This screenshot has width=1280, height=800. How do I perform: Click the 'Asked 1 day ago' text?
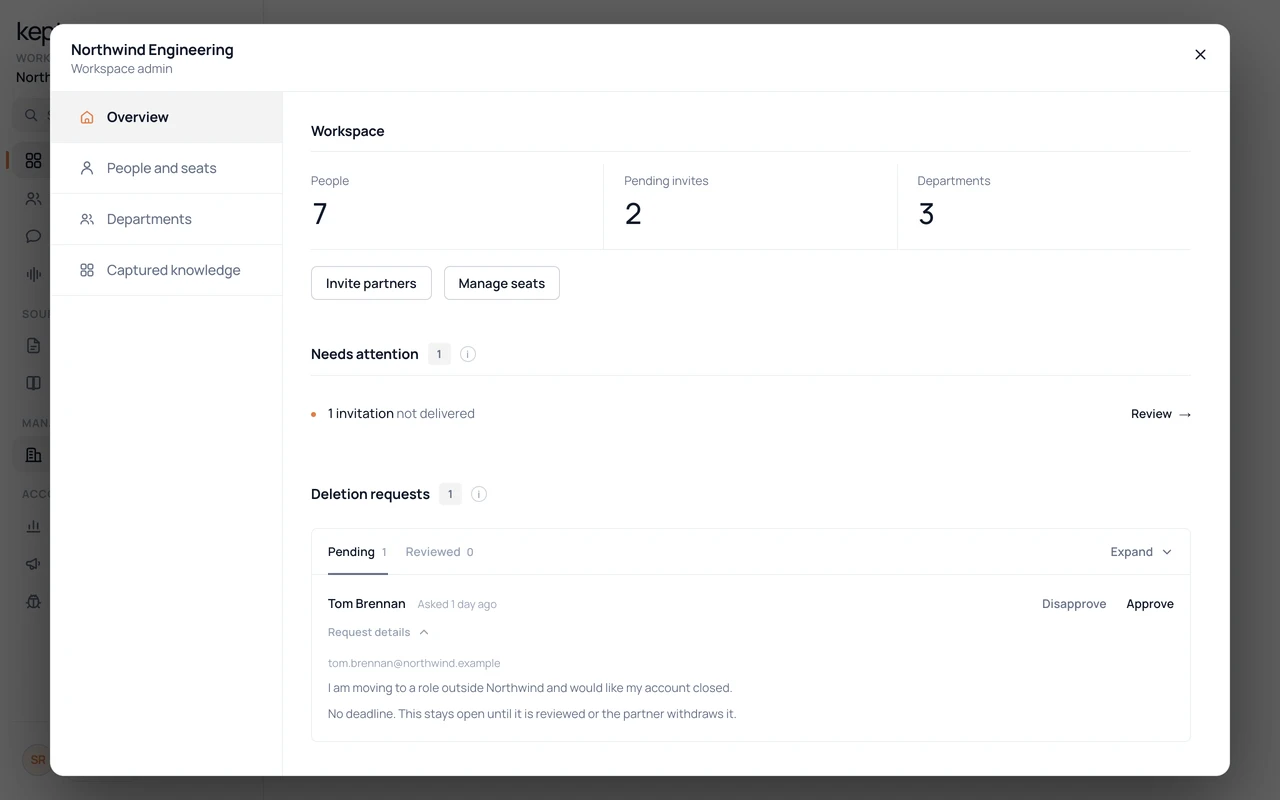pos(457,604)
